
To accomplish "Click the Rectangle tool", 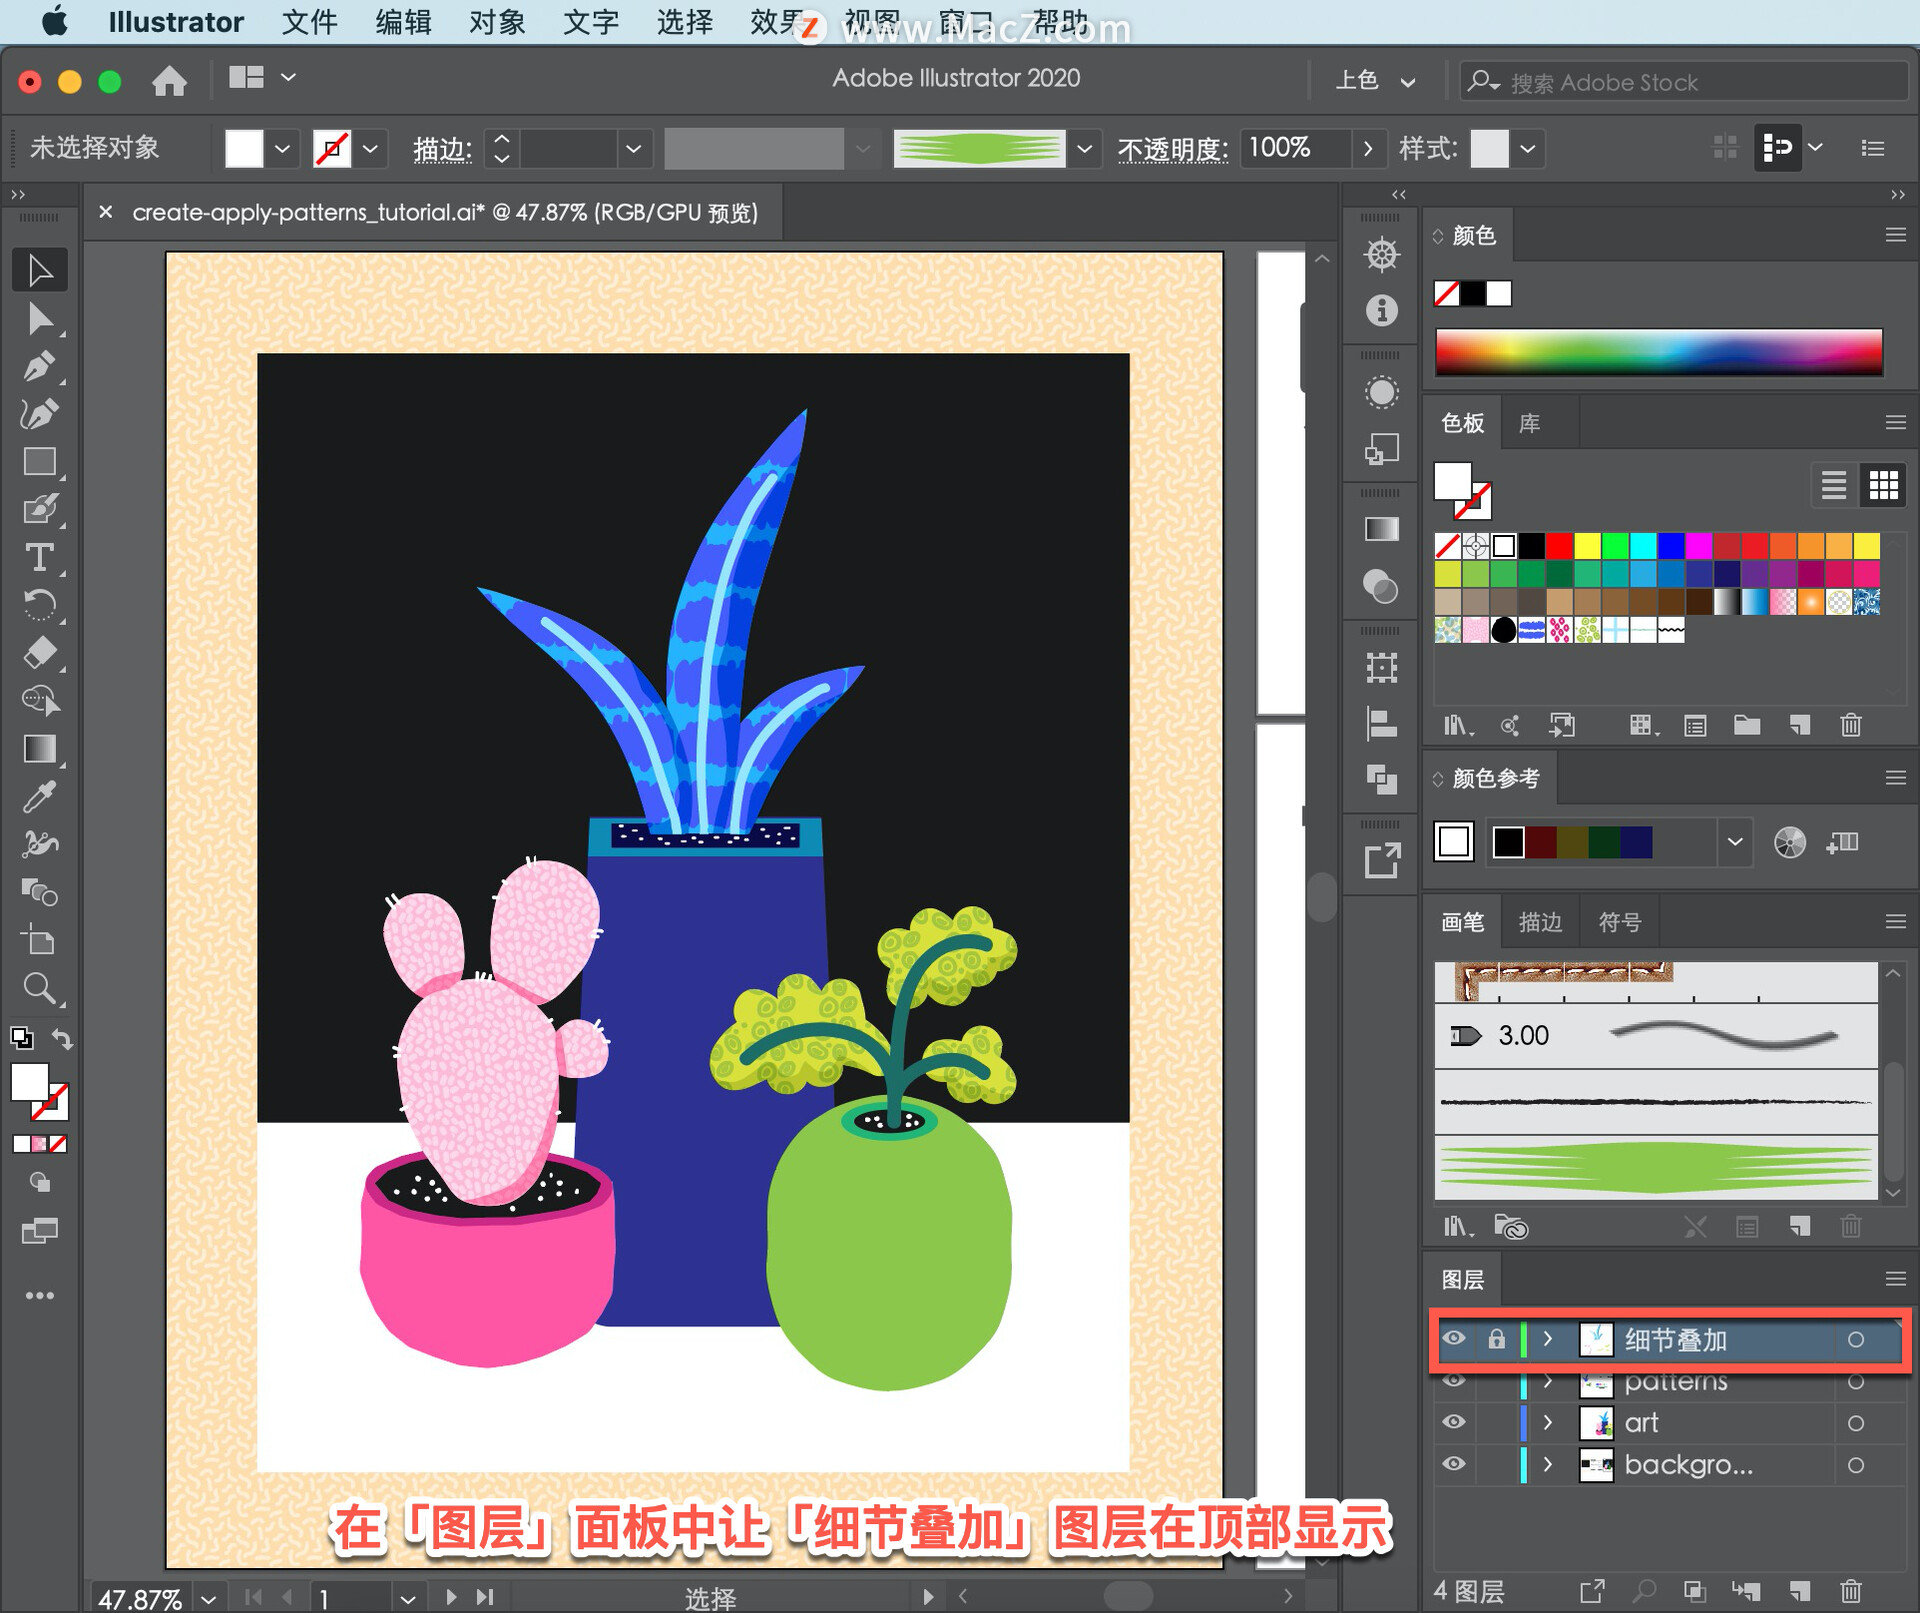I will pos(39,462).
